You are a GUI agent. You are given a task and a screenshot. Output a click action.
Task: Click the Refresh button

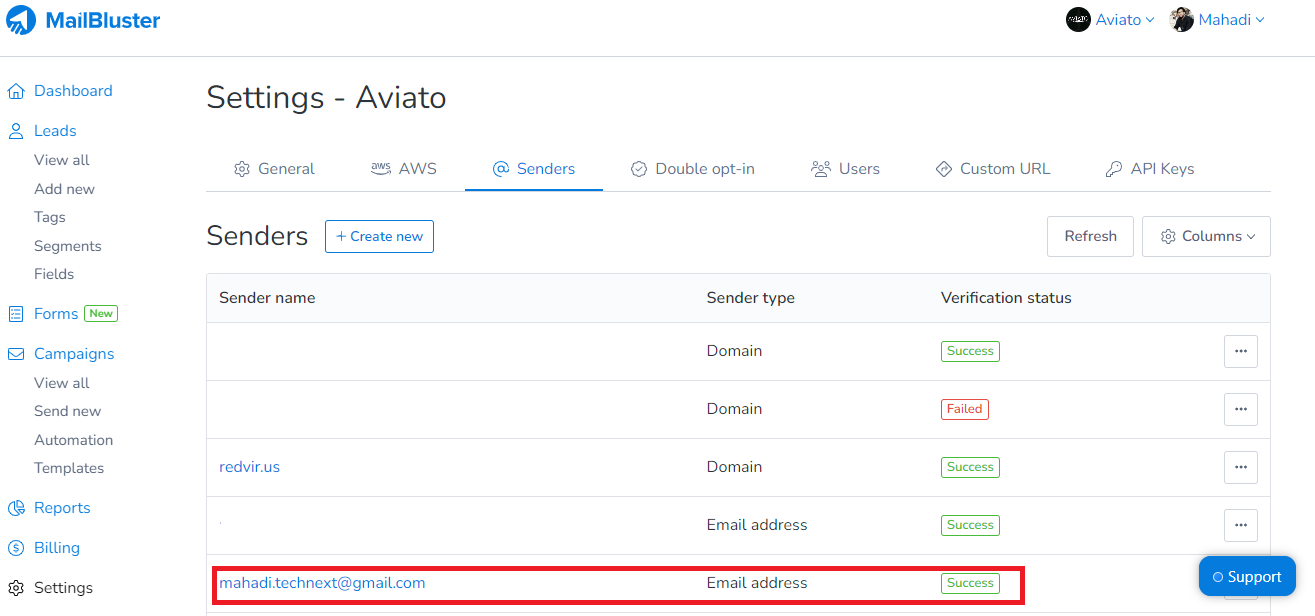click(1090, 237)
